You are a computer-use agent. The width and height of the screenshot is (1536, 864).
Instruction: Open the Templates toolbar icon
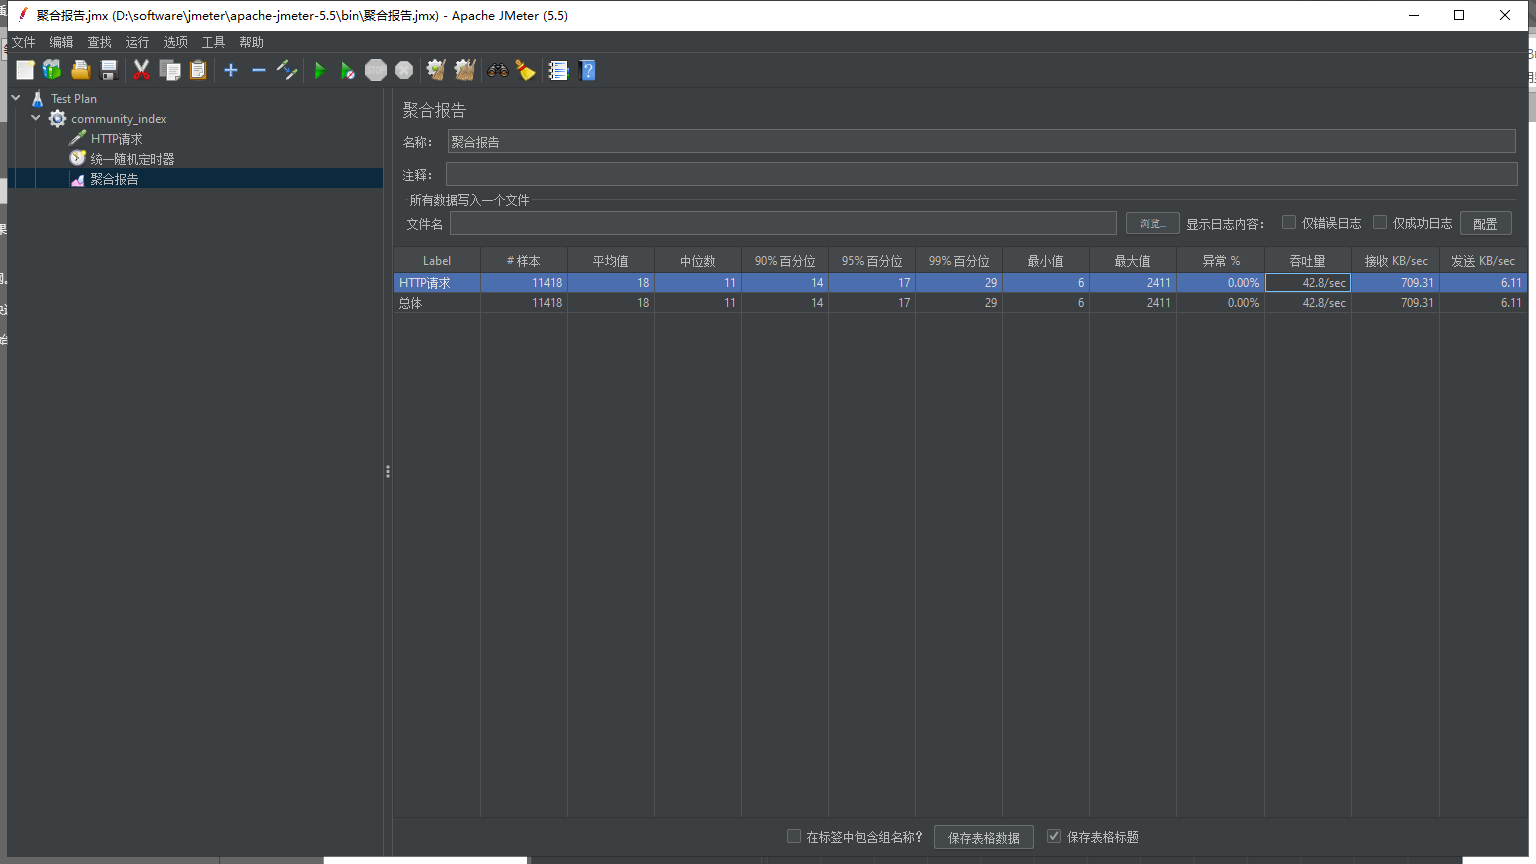coord(52,70)
